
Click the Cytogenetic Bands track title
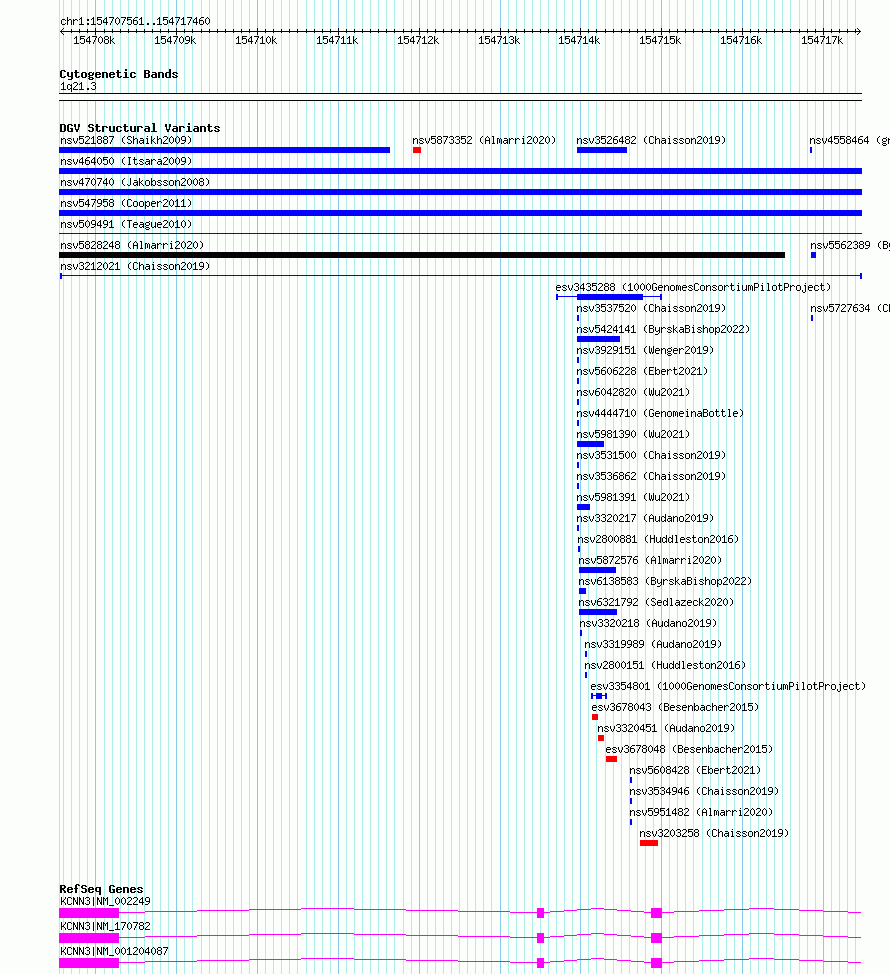pyautogui.click(x=119, y=74)
